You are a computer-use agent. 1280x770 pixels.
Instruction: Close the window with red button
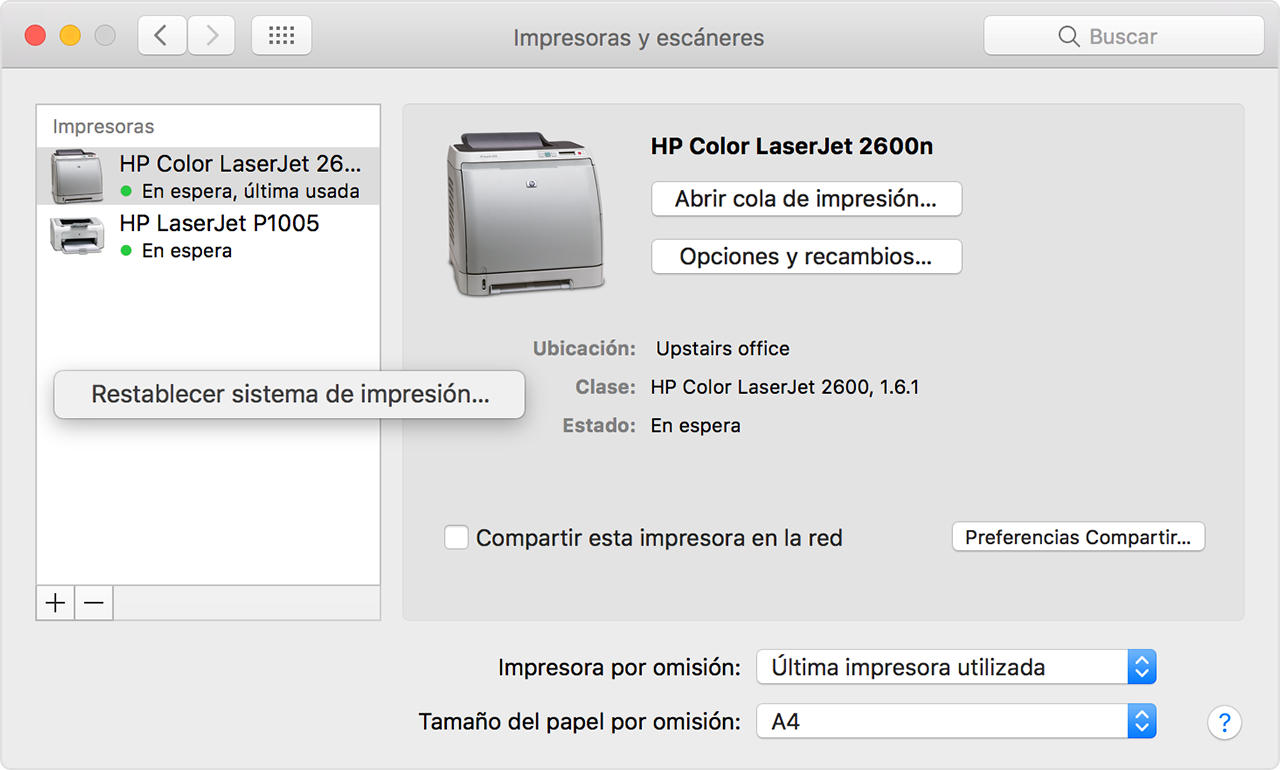(x=35, y=36)
